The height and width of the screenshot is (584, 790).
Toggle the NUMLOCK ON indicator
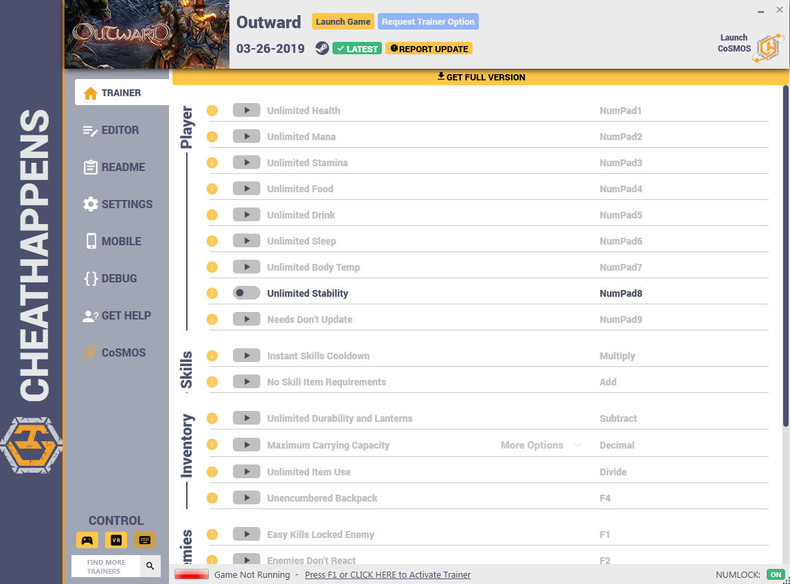click(775, 574)
